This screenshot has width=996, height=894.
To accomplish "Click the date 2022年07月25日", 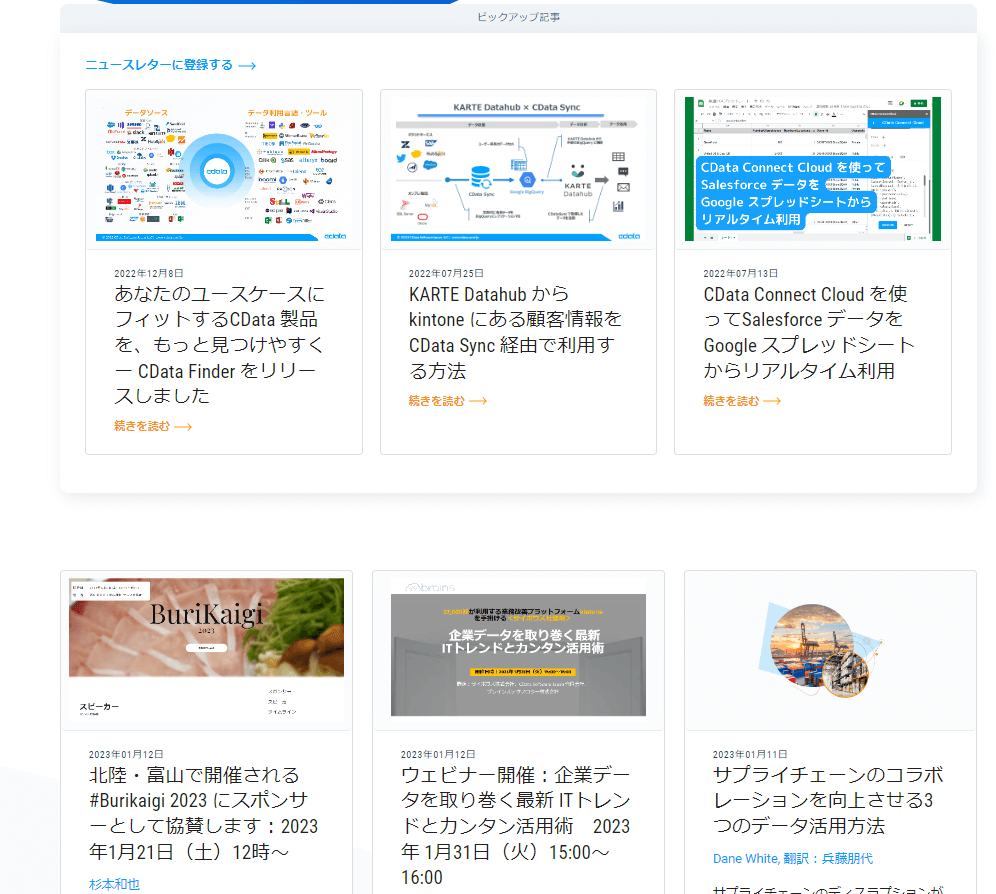I will [446, 273].
